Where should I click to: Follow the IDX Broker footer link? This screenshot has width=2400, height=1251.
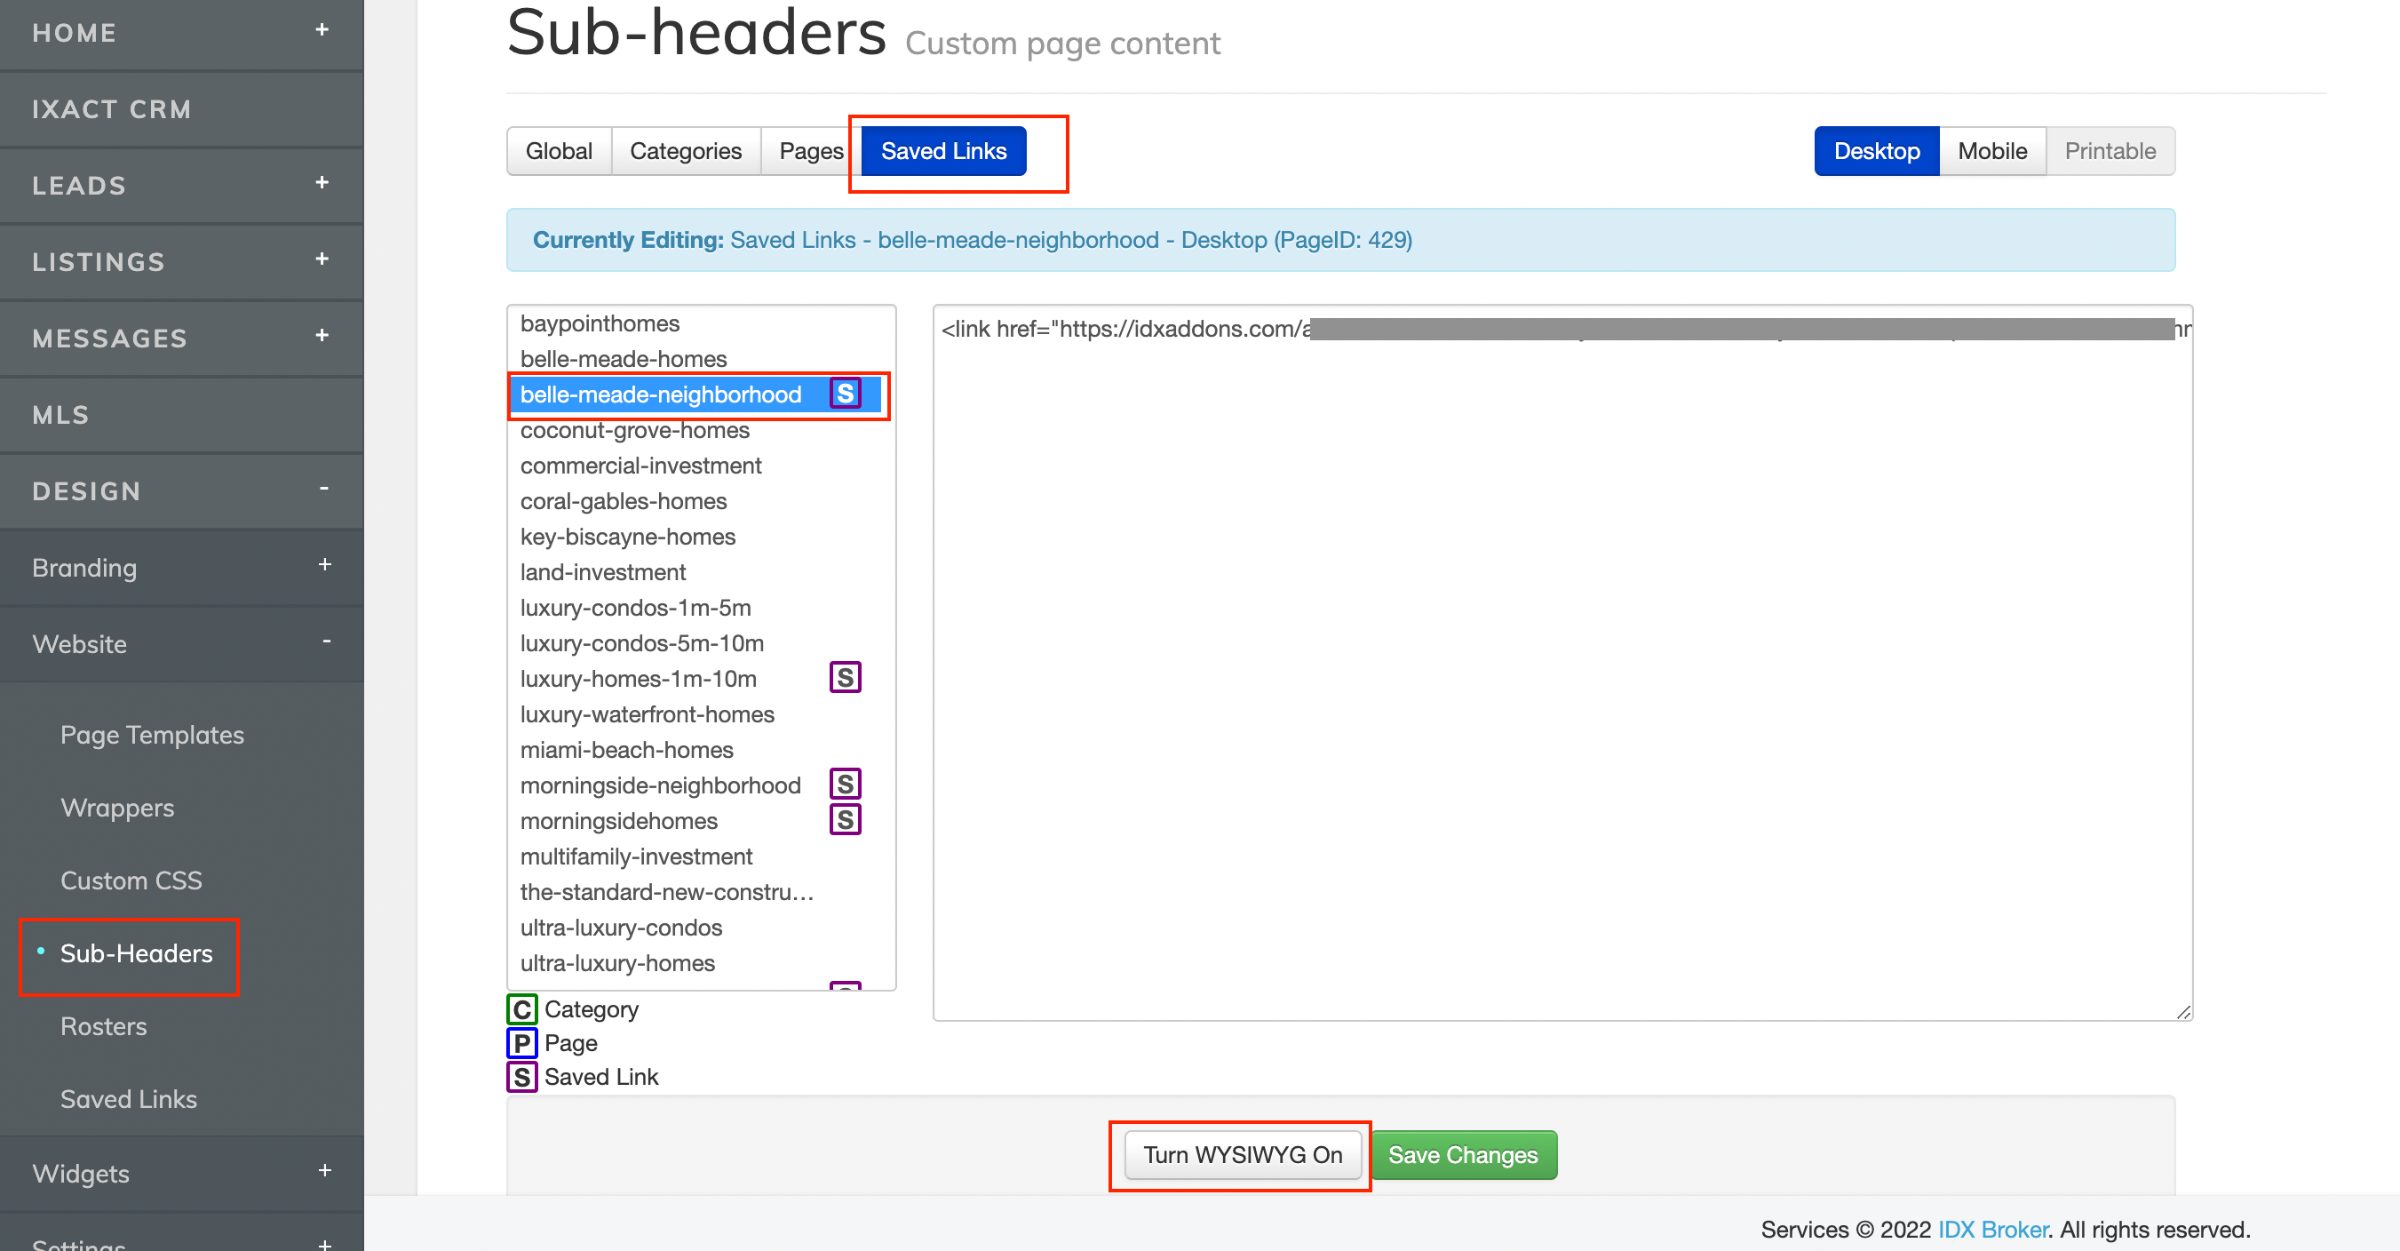tap(1993, 1229)
